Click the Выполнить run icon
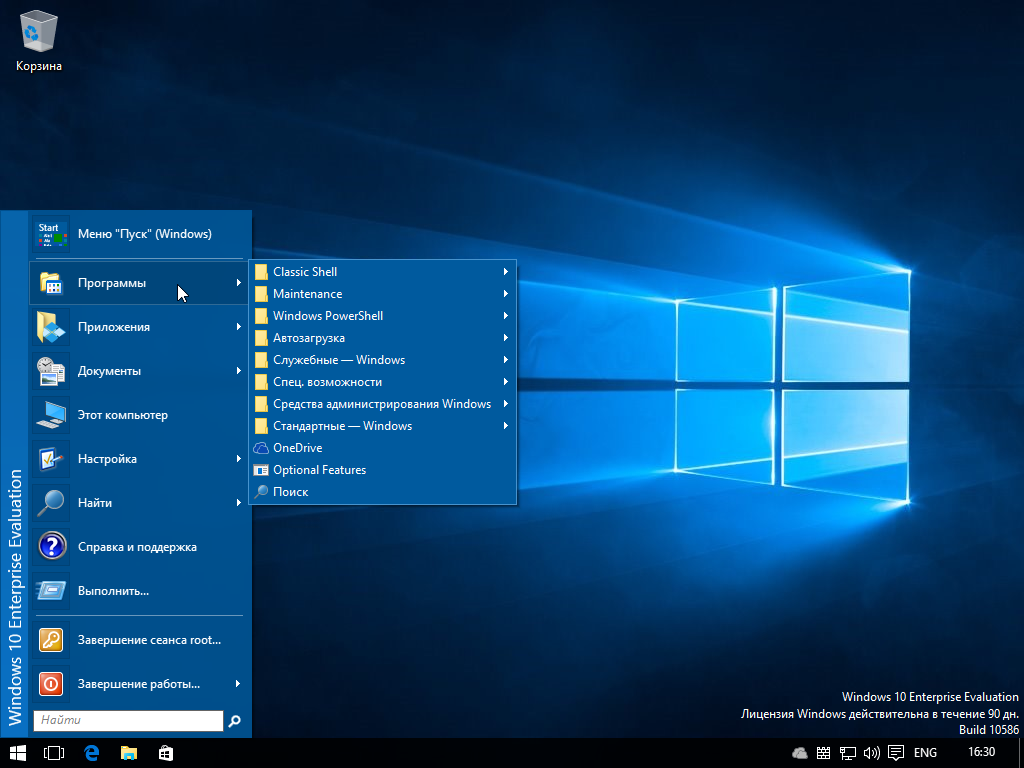 (x=52, y=590)
